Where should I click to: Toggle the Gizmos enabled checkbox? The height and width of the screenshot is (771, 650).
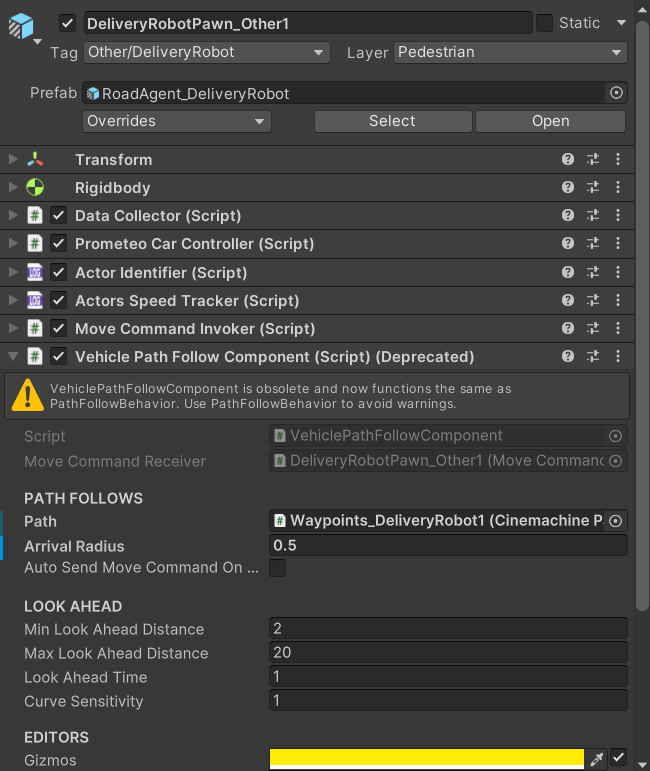click(619, 758)
